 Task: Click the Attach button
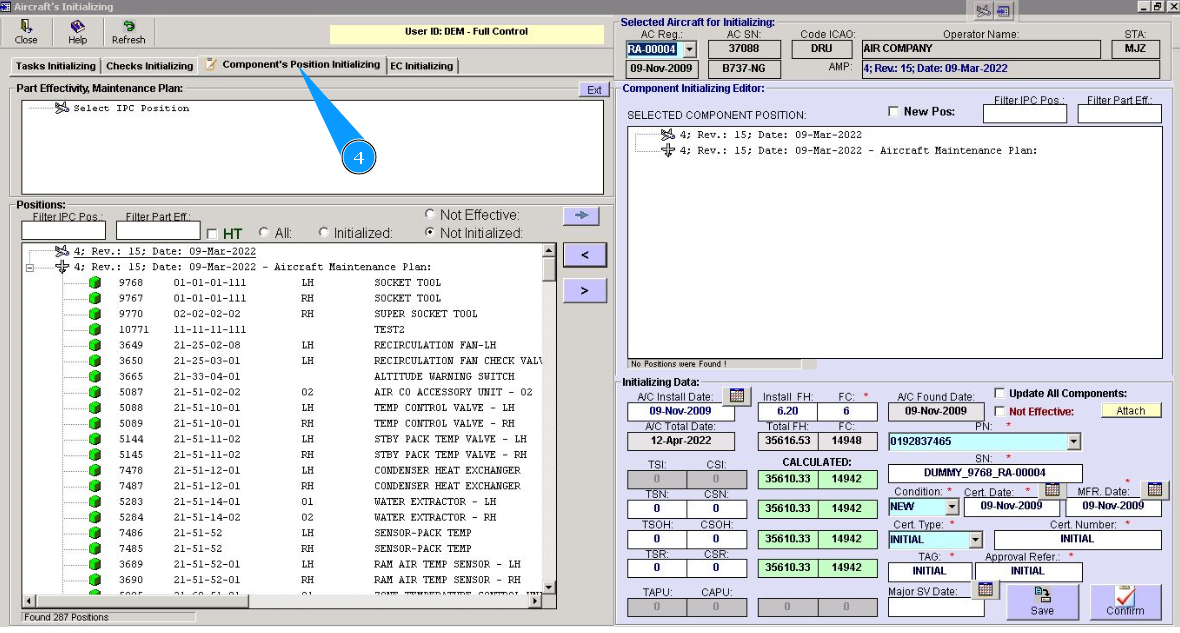coord(1131,411)
